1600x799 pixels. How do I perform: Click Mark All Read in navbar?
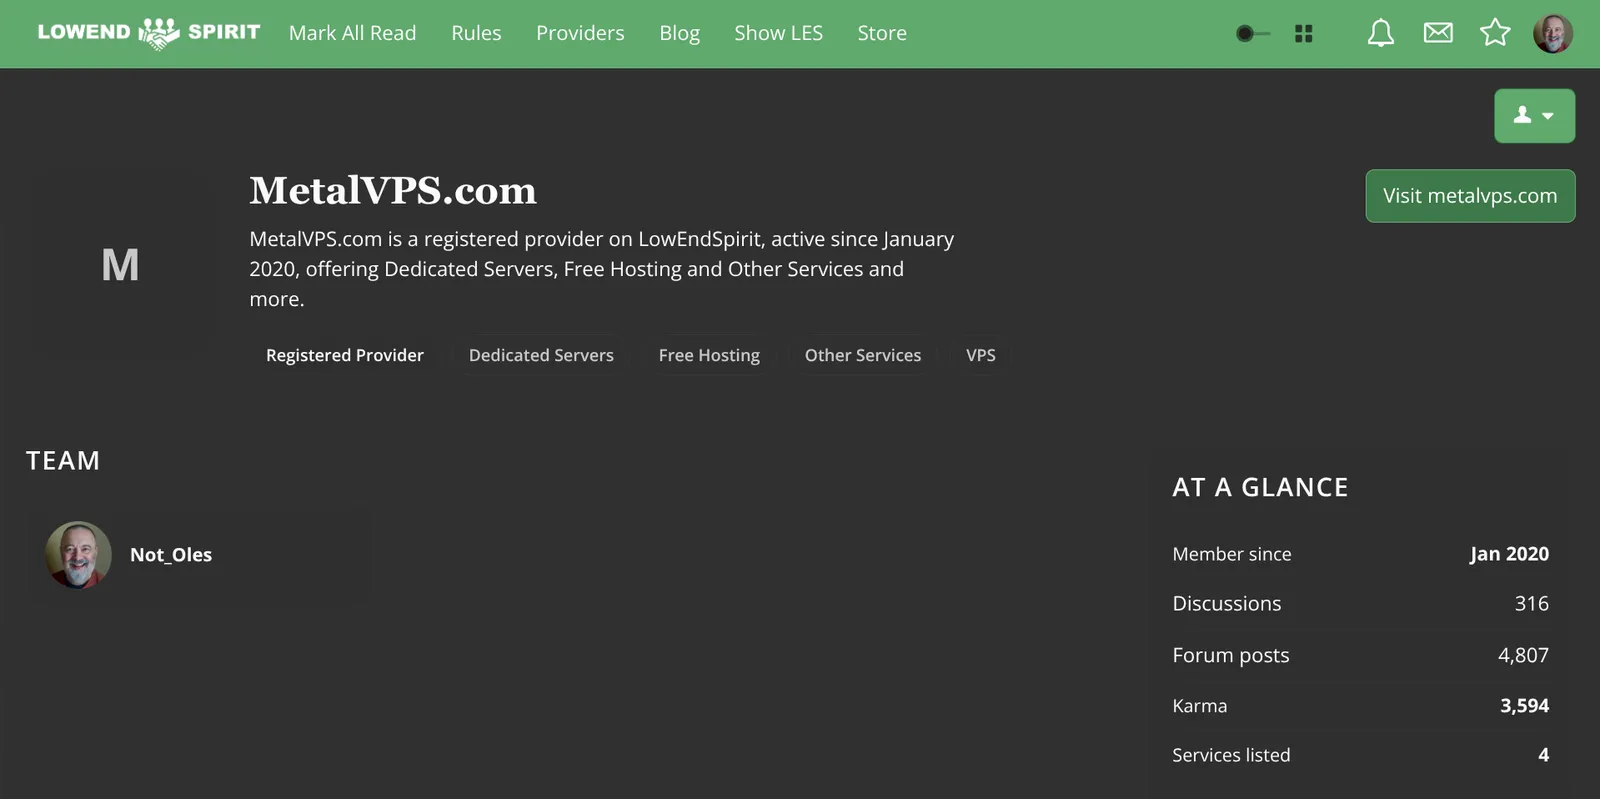[x=352, y=33]
